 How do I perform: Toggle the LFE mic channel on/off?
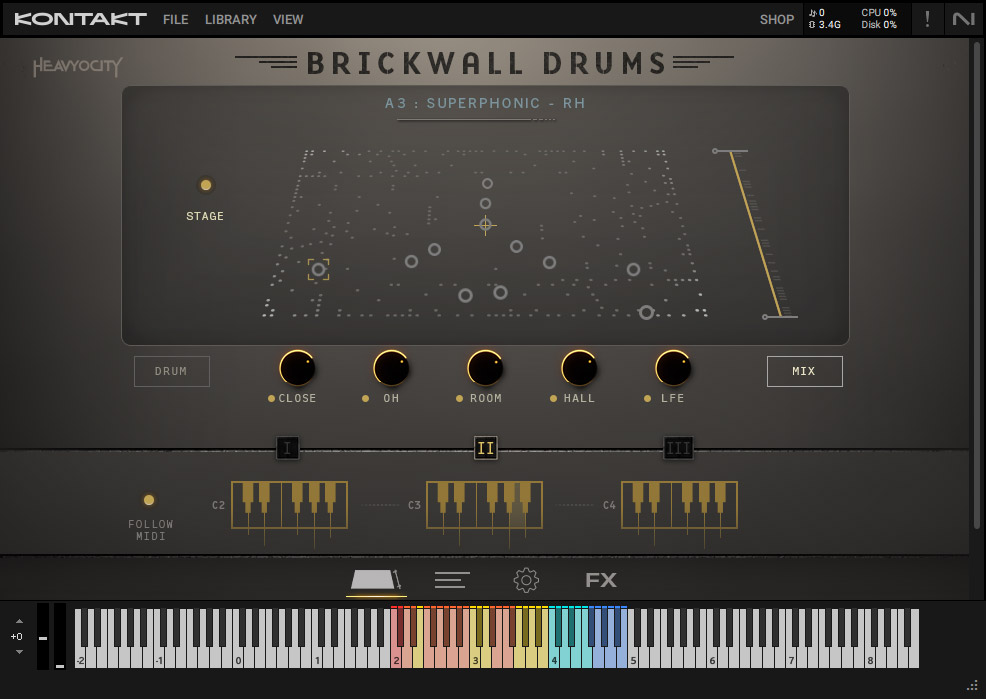pyautogui.click(x=648, y=399)
